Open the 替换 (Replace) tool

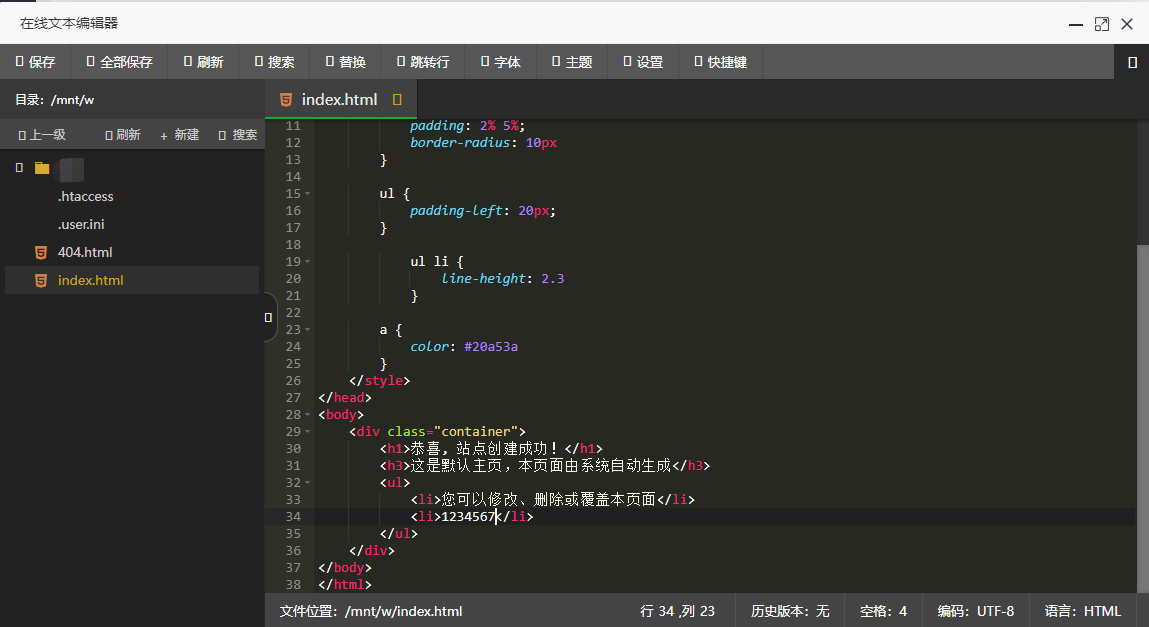[345, 62]
